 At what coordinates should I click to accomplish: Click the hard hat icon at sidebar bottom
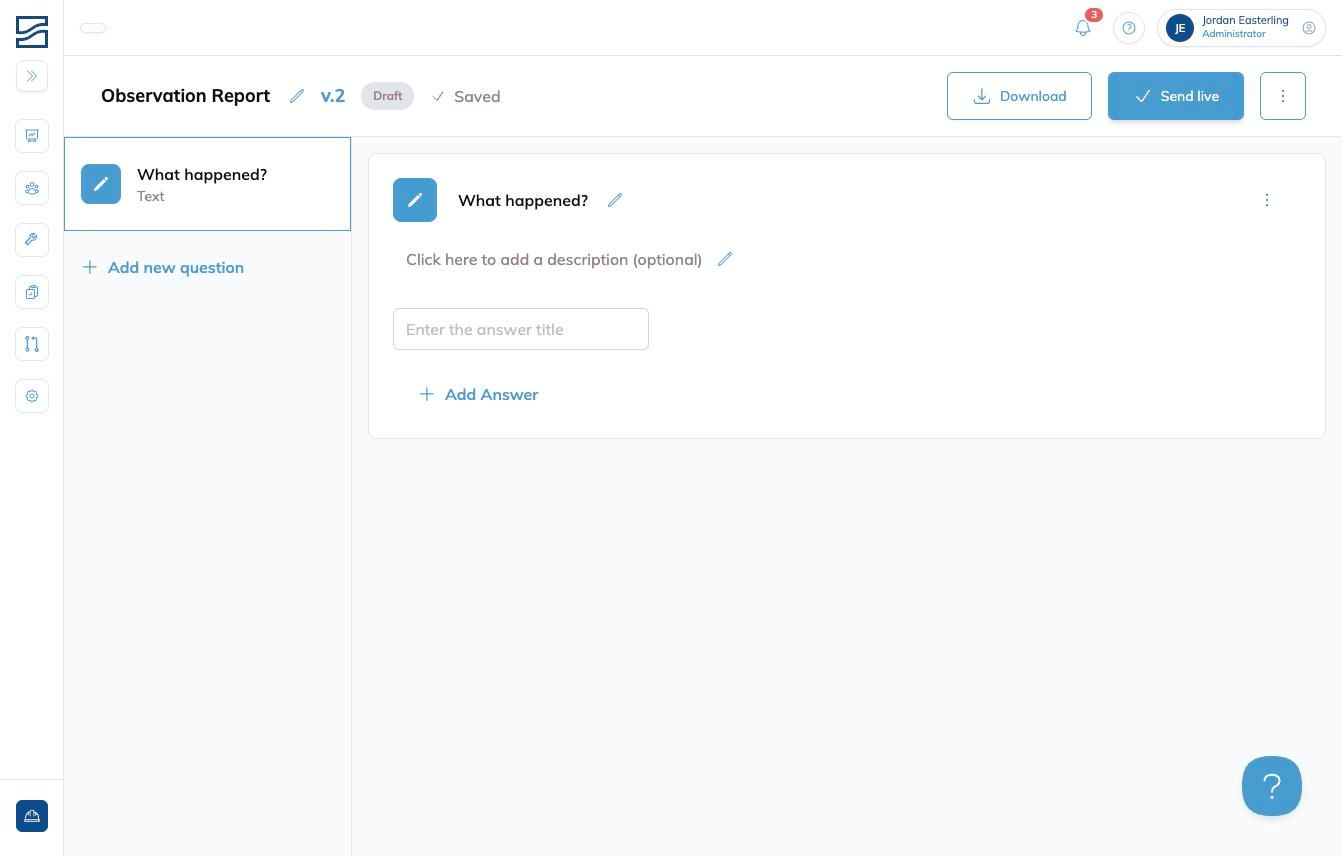point(32,816)
